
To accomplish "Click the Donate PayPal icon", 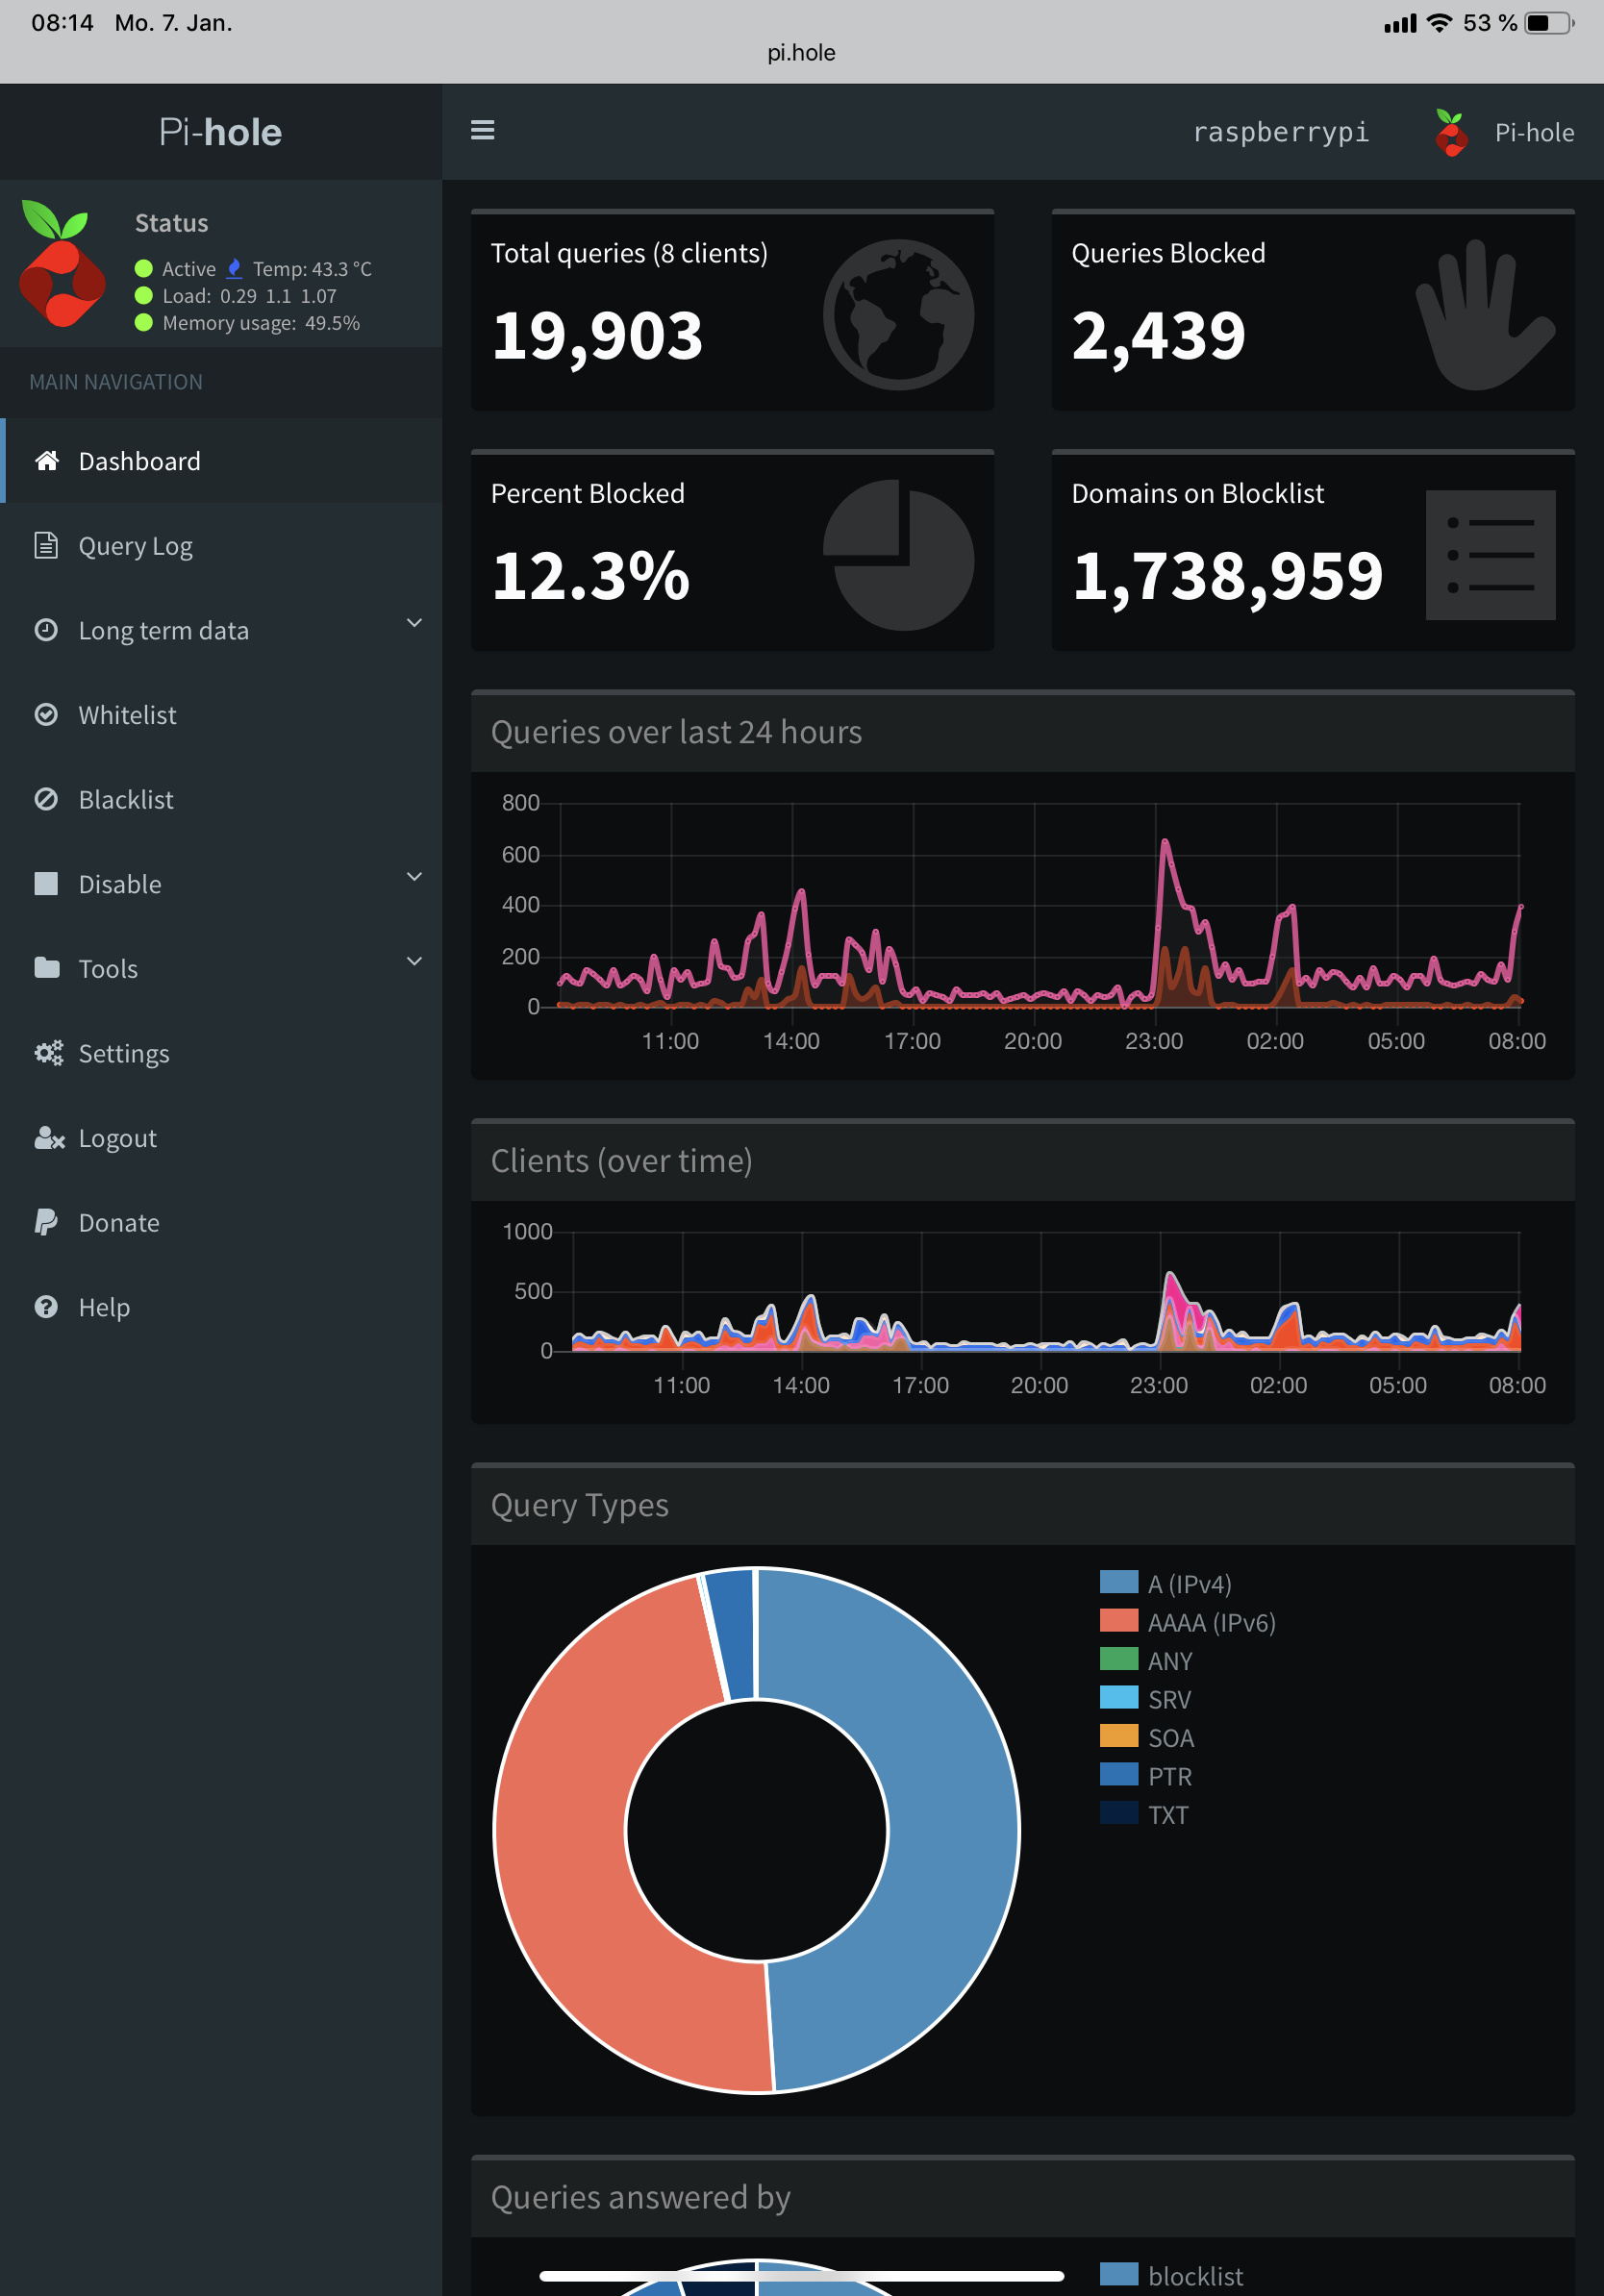I will pyautogui.click(x=46, y=1222).
